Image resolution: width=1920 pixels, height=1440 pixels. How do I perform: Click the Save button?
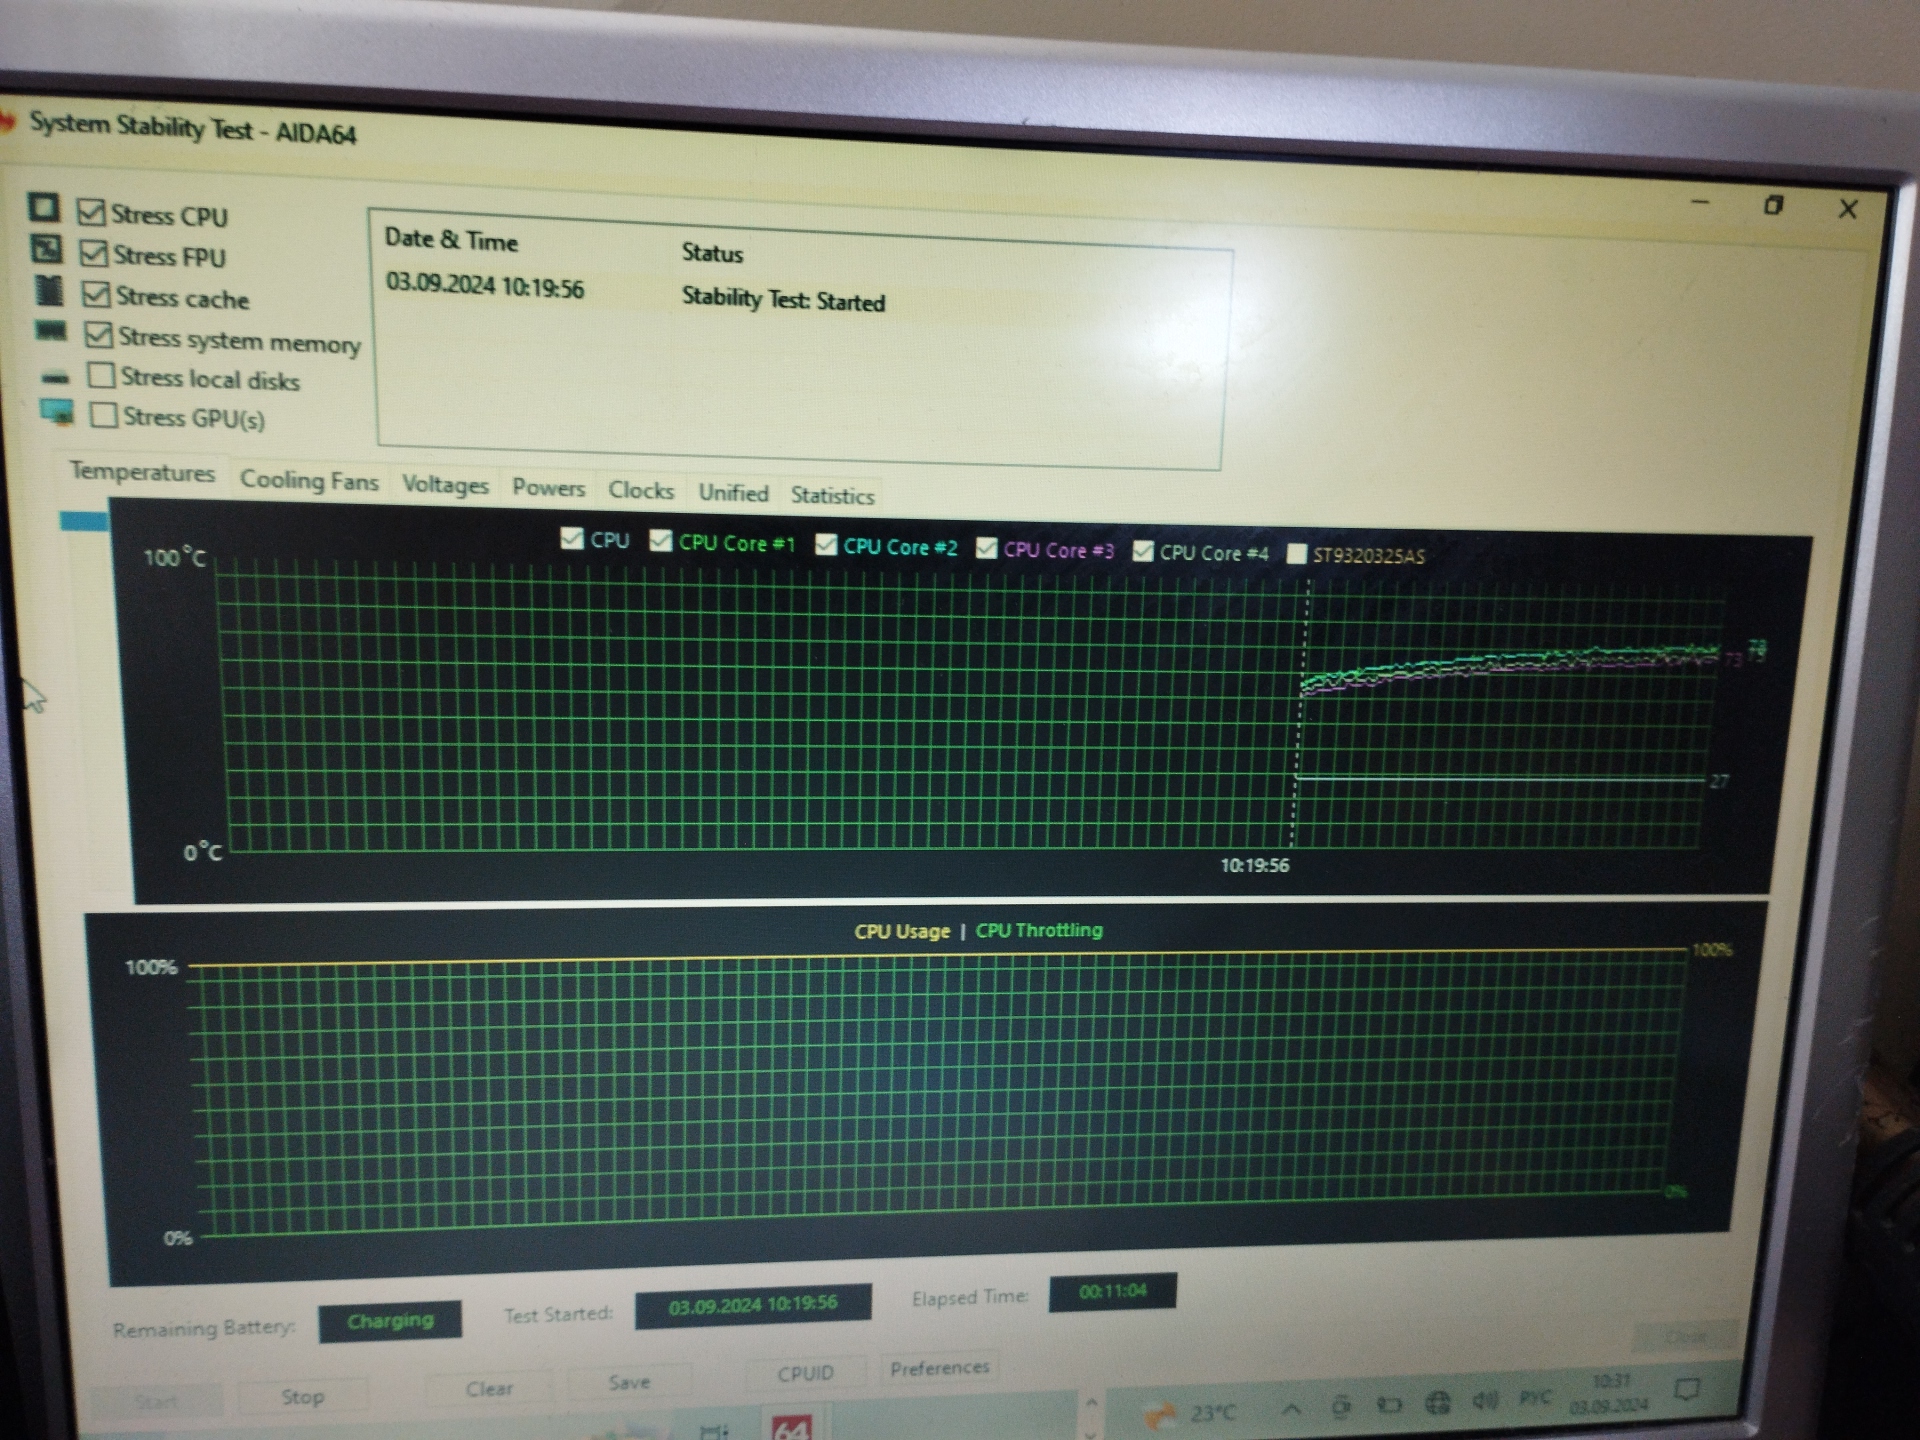pyautogui.click(x=629, y=1383)
